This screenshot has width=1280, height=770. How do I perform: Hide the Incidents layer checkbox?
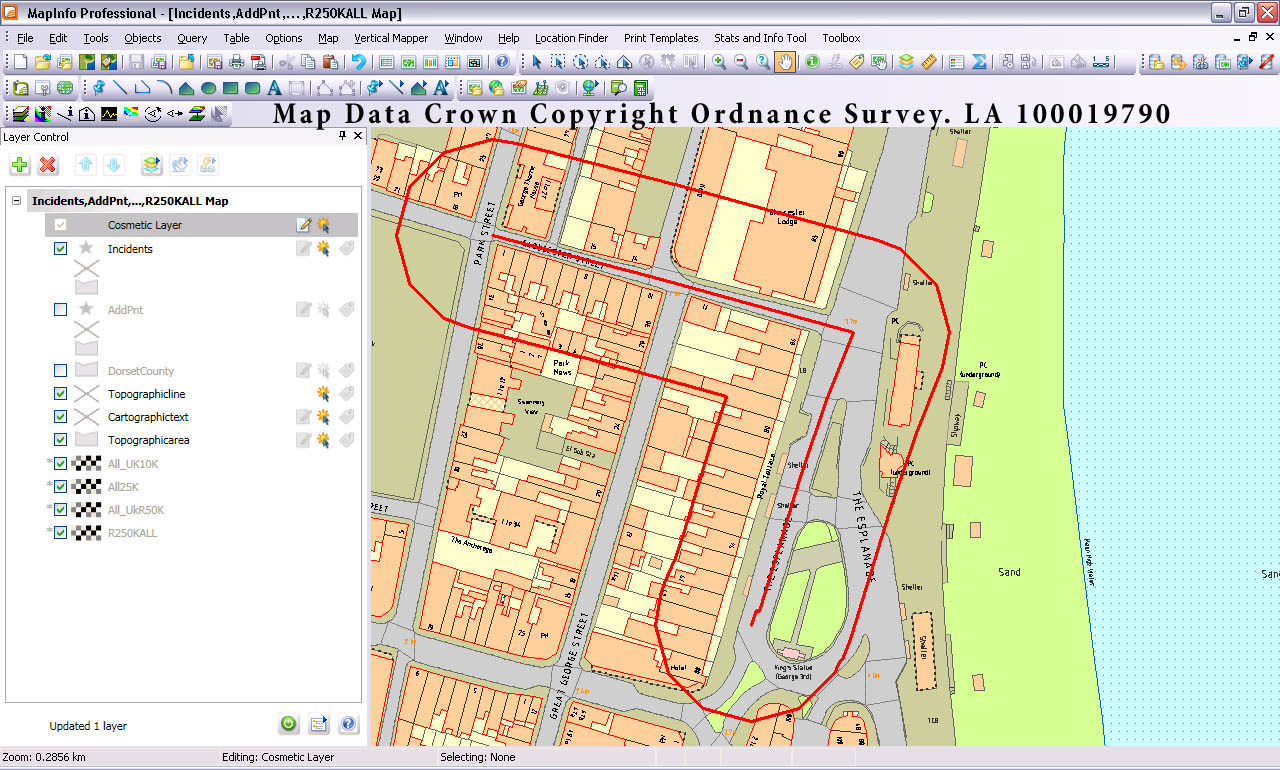point(61,249)
